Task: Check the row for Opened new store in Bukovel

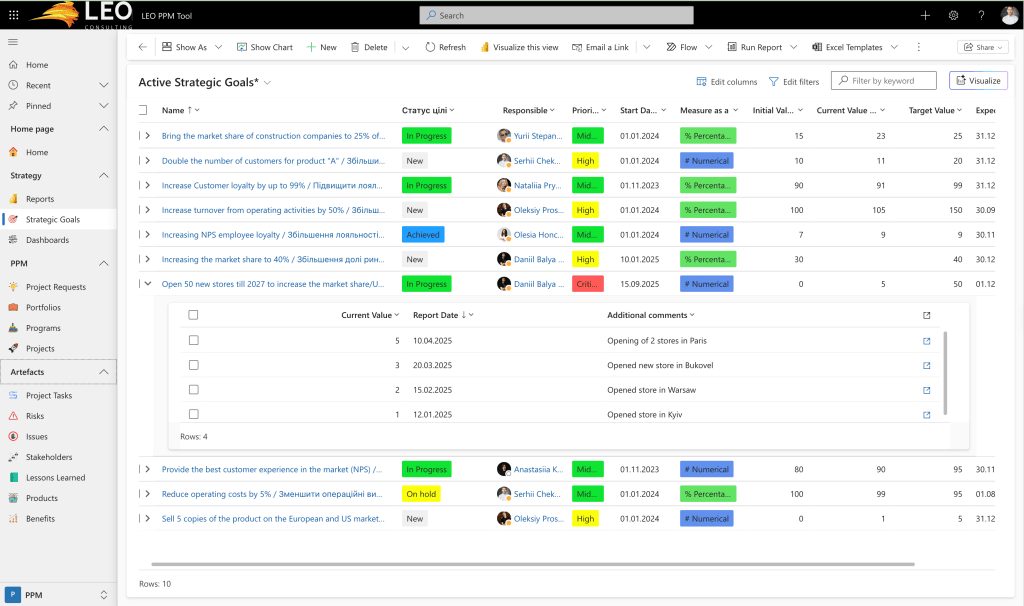Action: [x=194, y=365]
